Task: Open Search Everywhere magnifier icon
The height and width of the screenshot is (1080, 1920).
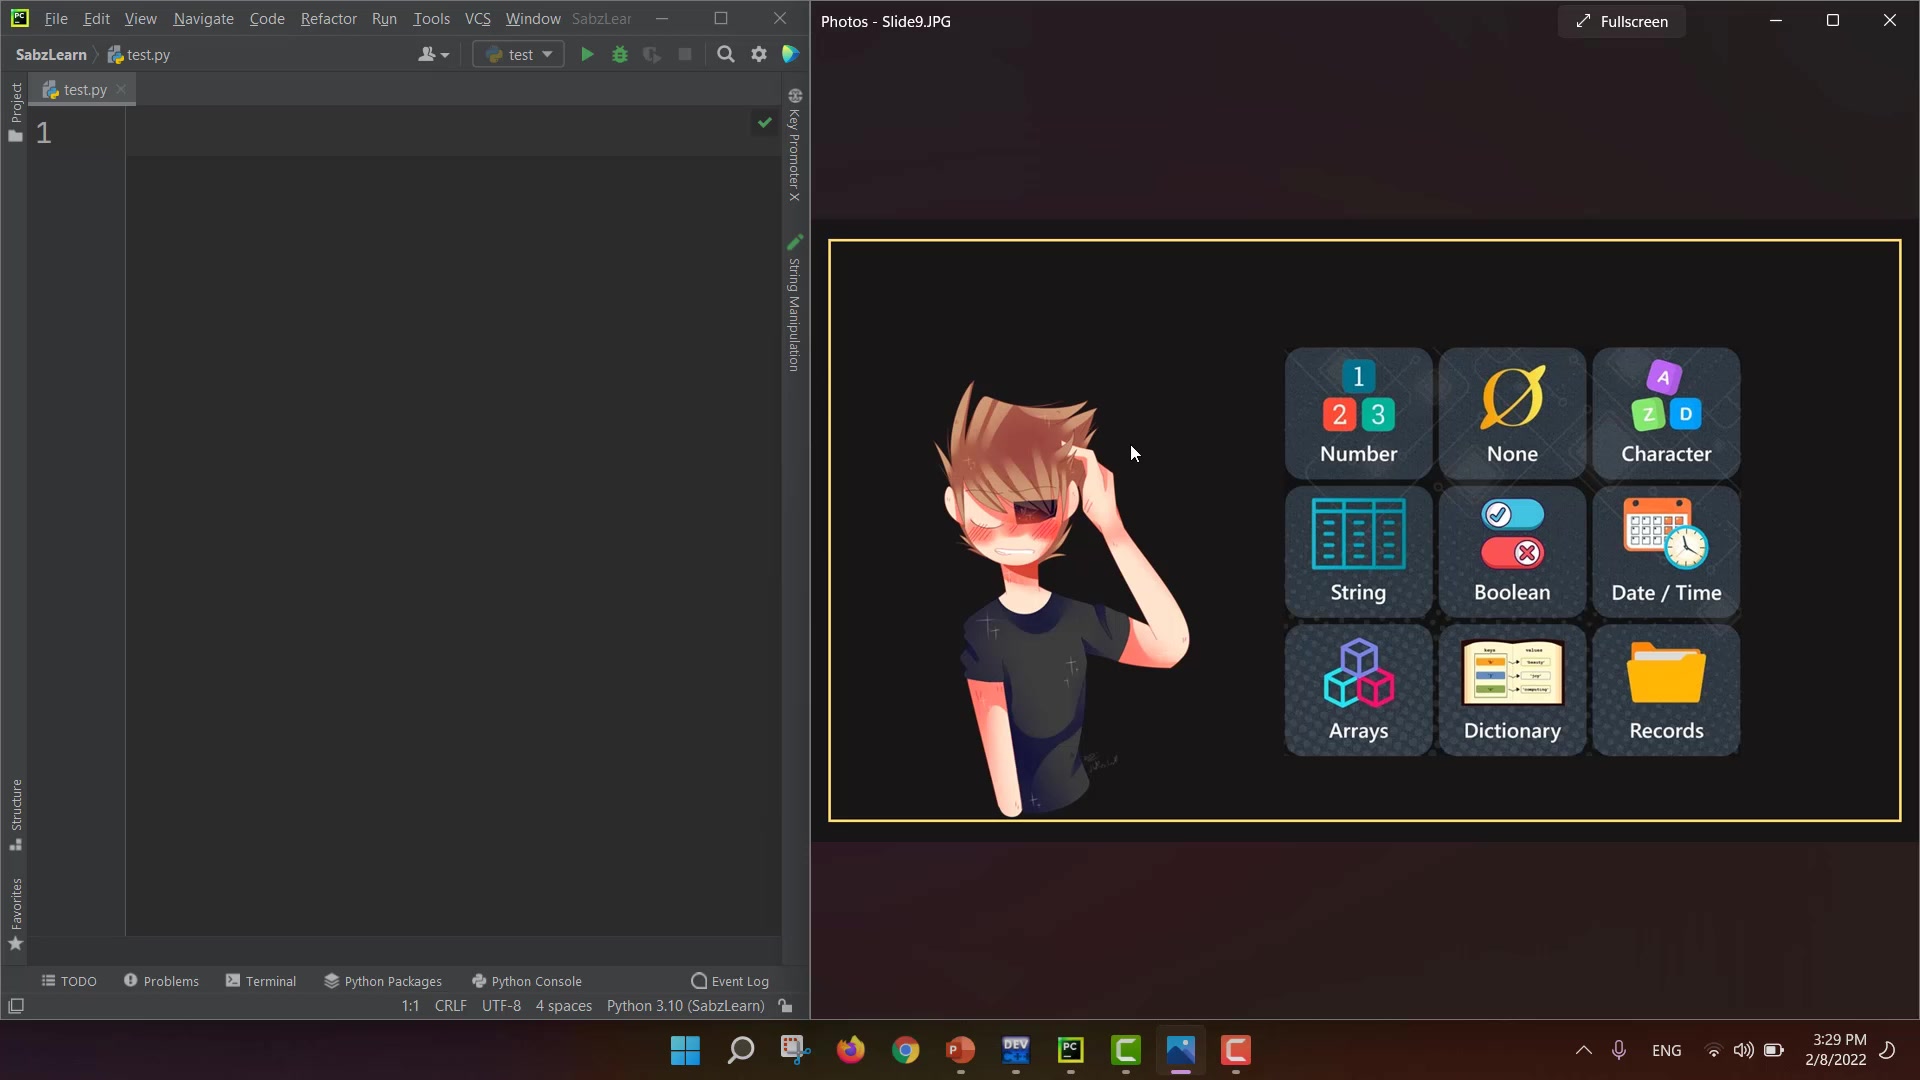Action: (x=726, y=55)
